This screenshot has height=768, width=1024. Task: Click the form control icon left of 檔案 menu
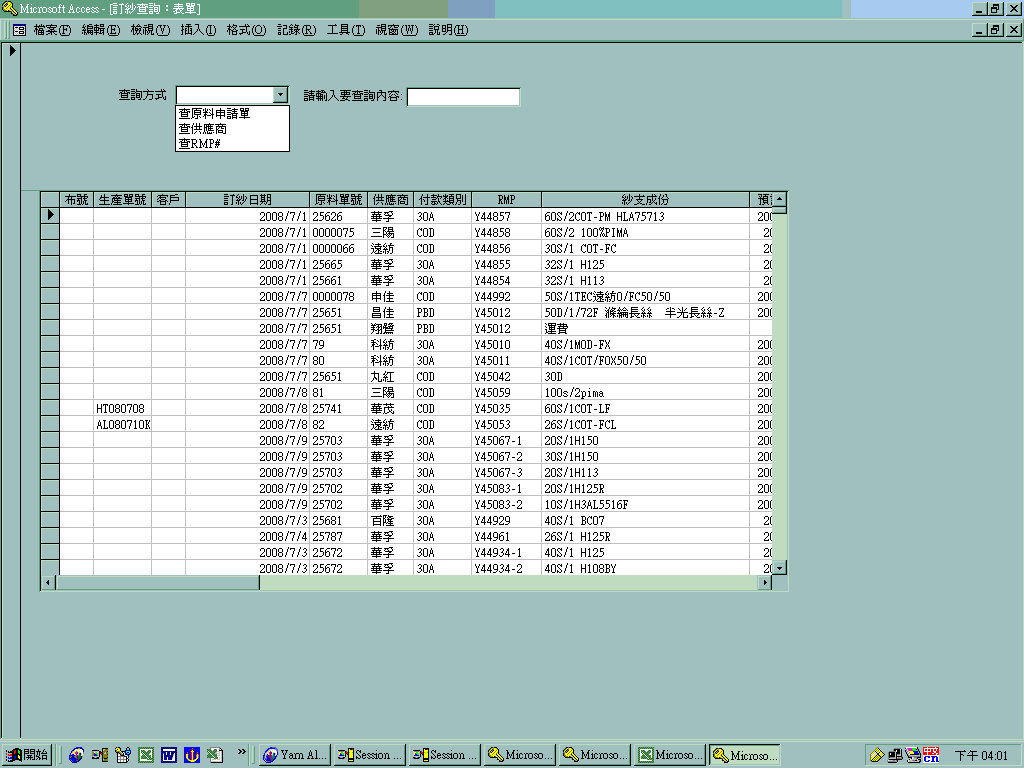(x=19, y=30)
